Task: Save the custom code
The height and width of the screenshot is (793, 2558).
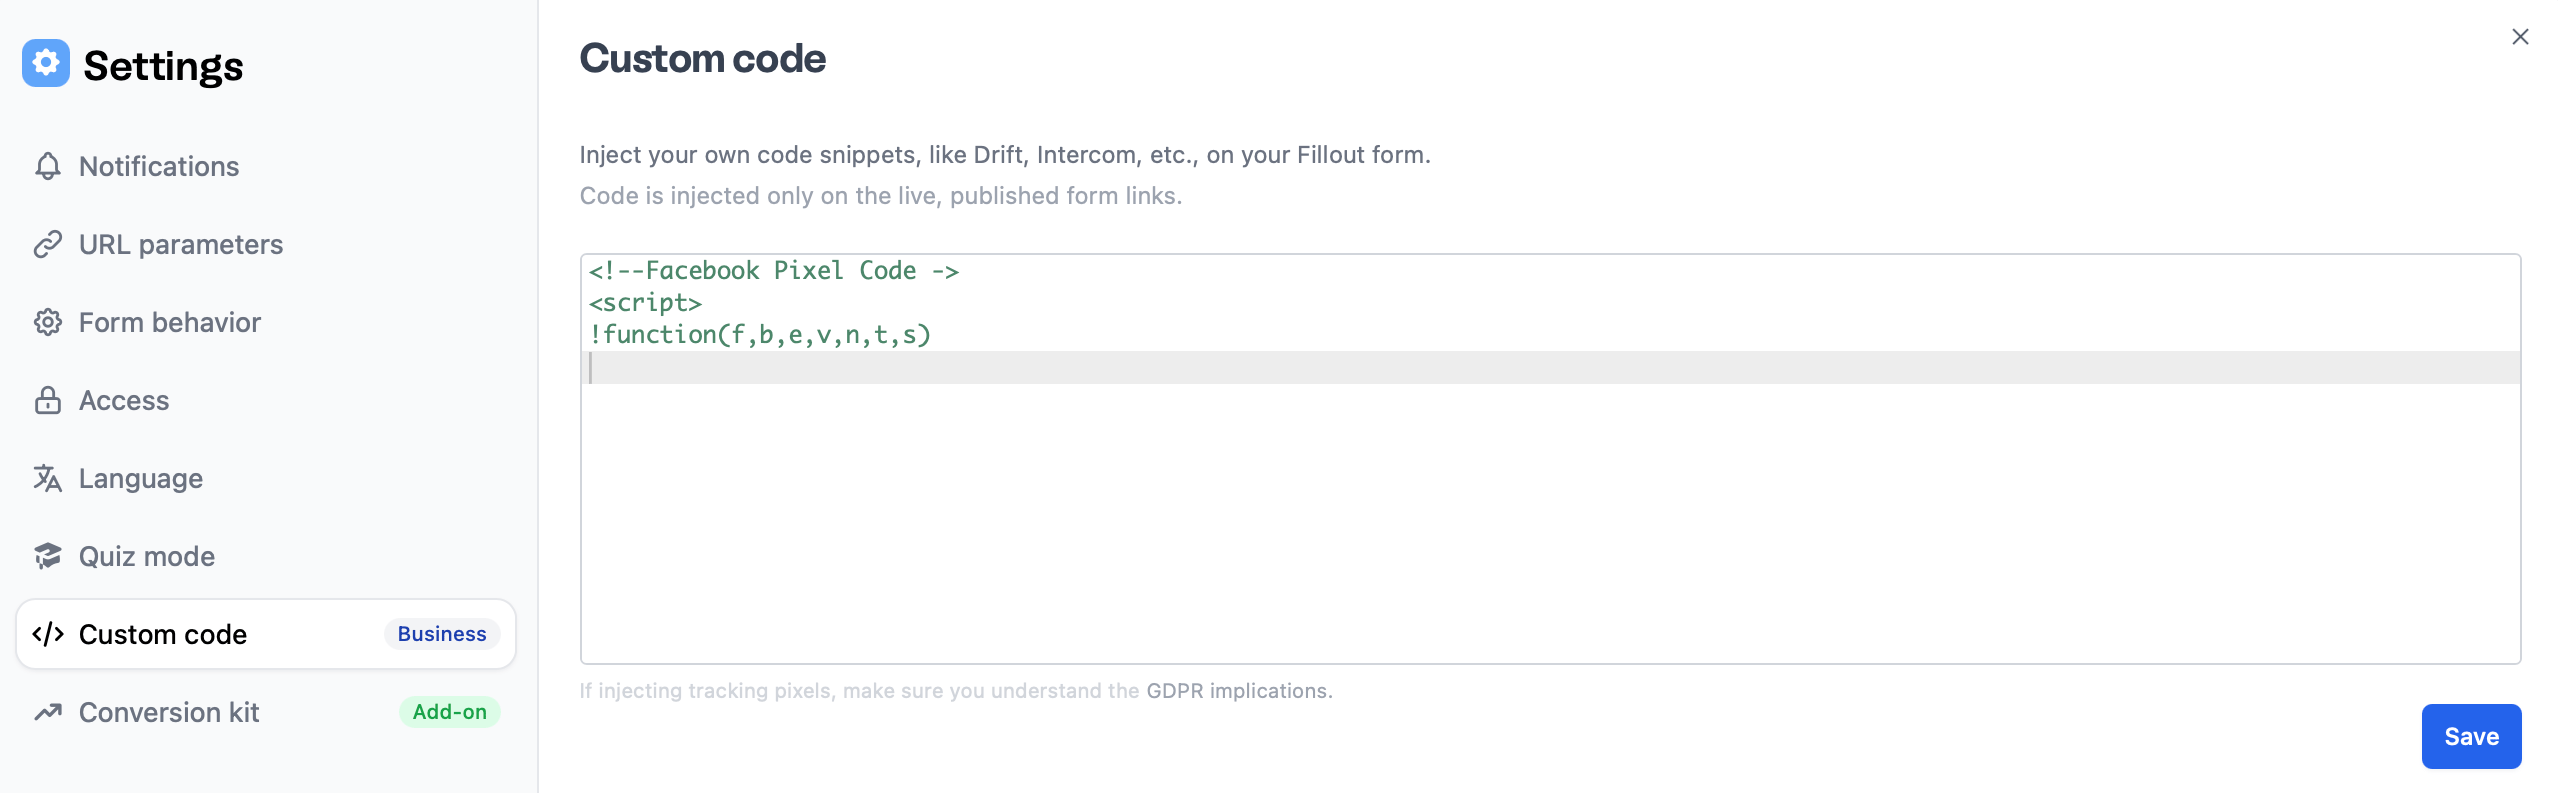Action: tap(2471, 736)
